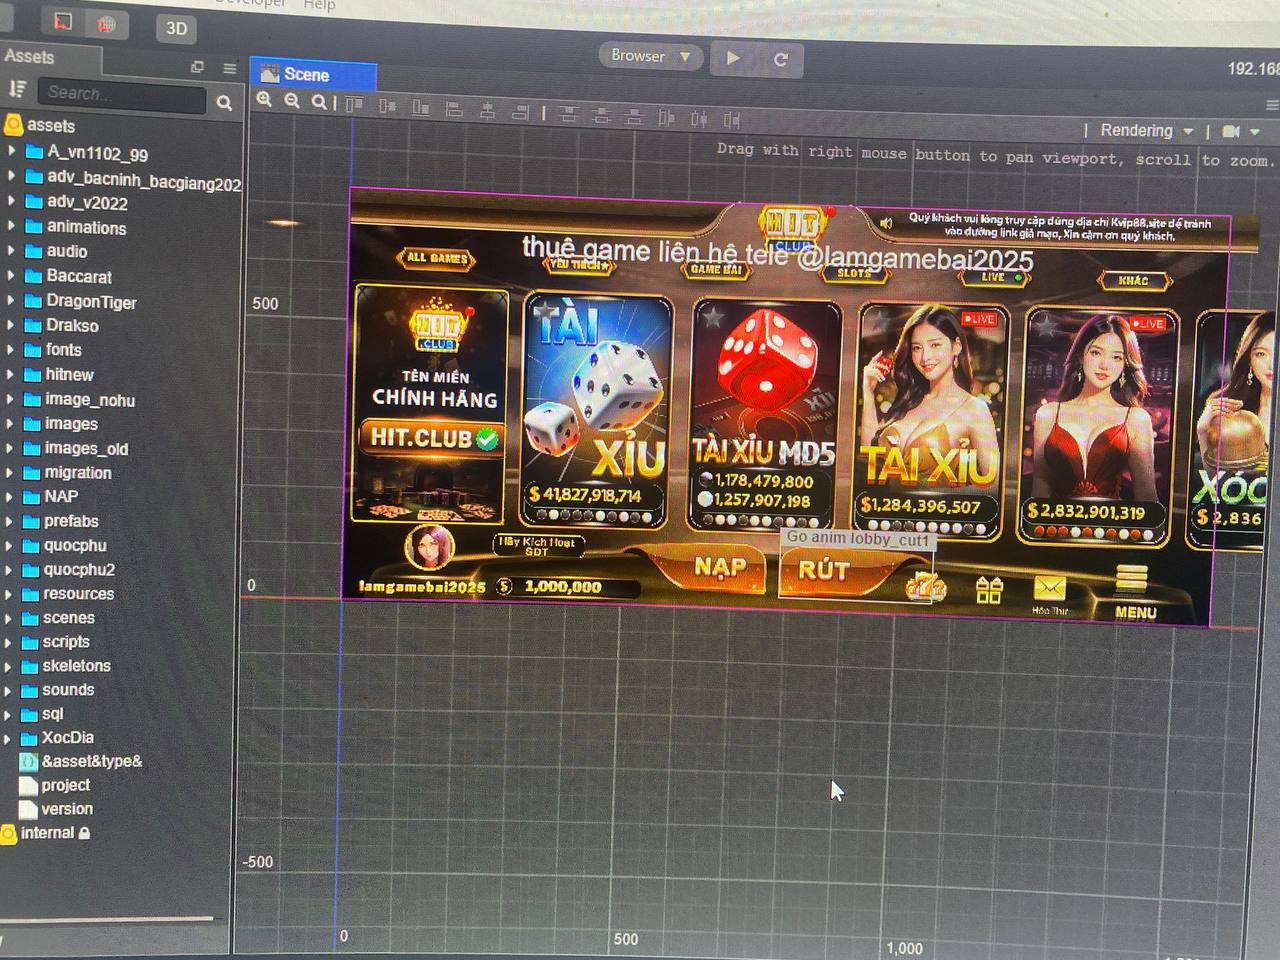This screenshot has height=960, width=1280.
Task: Expand the audio folder arrow
Action: click(11, 250)
